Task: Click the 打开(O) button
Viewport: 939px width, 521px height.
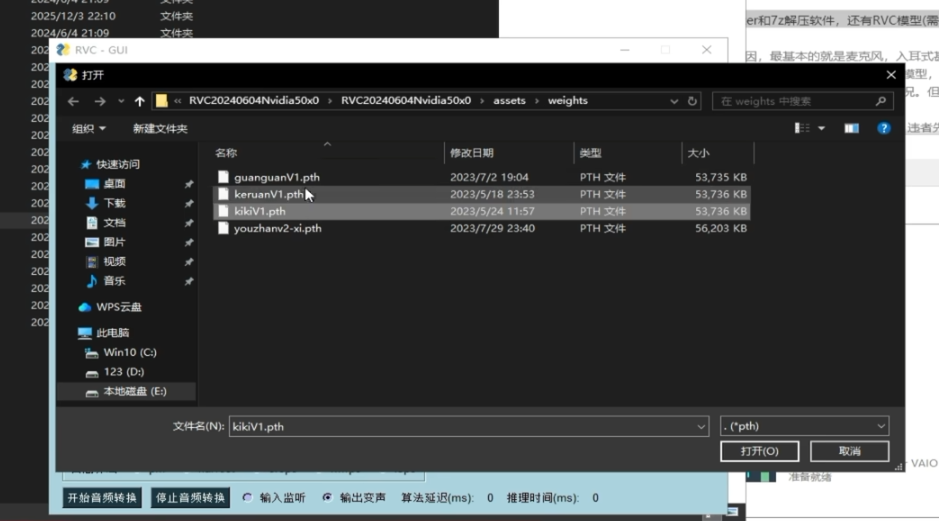Action: (x=759, y=452)
